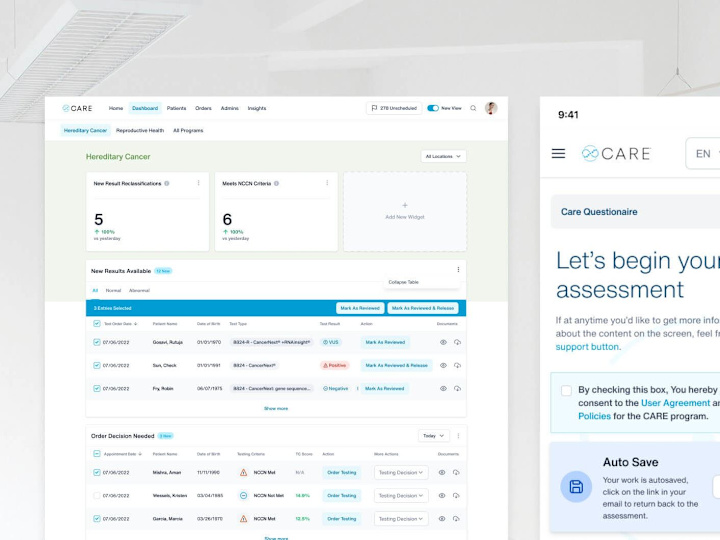Viewport: 720px width, 540px height.
Task: Click Mark As Reviewed in blue selection bar
Action: tap(360, 308)
